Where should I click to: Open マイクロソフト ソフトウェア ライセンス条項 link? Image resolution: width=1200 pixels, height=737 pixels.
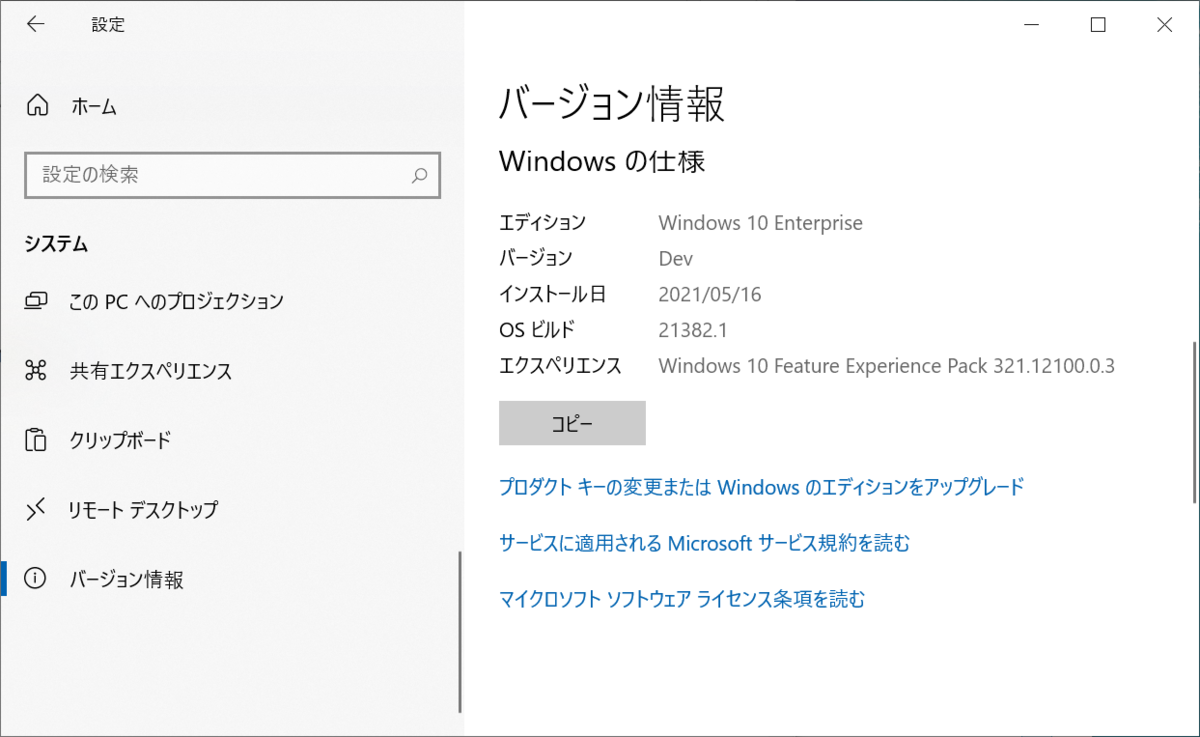pos(681,599)
